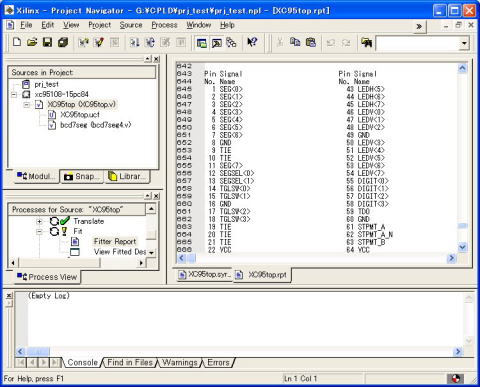Viewport: 480px width, 387px height.
Task: Open the Warnings console tab
Action: point(180,362)
